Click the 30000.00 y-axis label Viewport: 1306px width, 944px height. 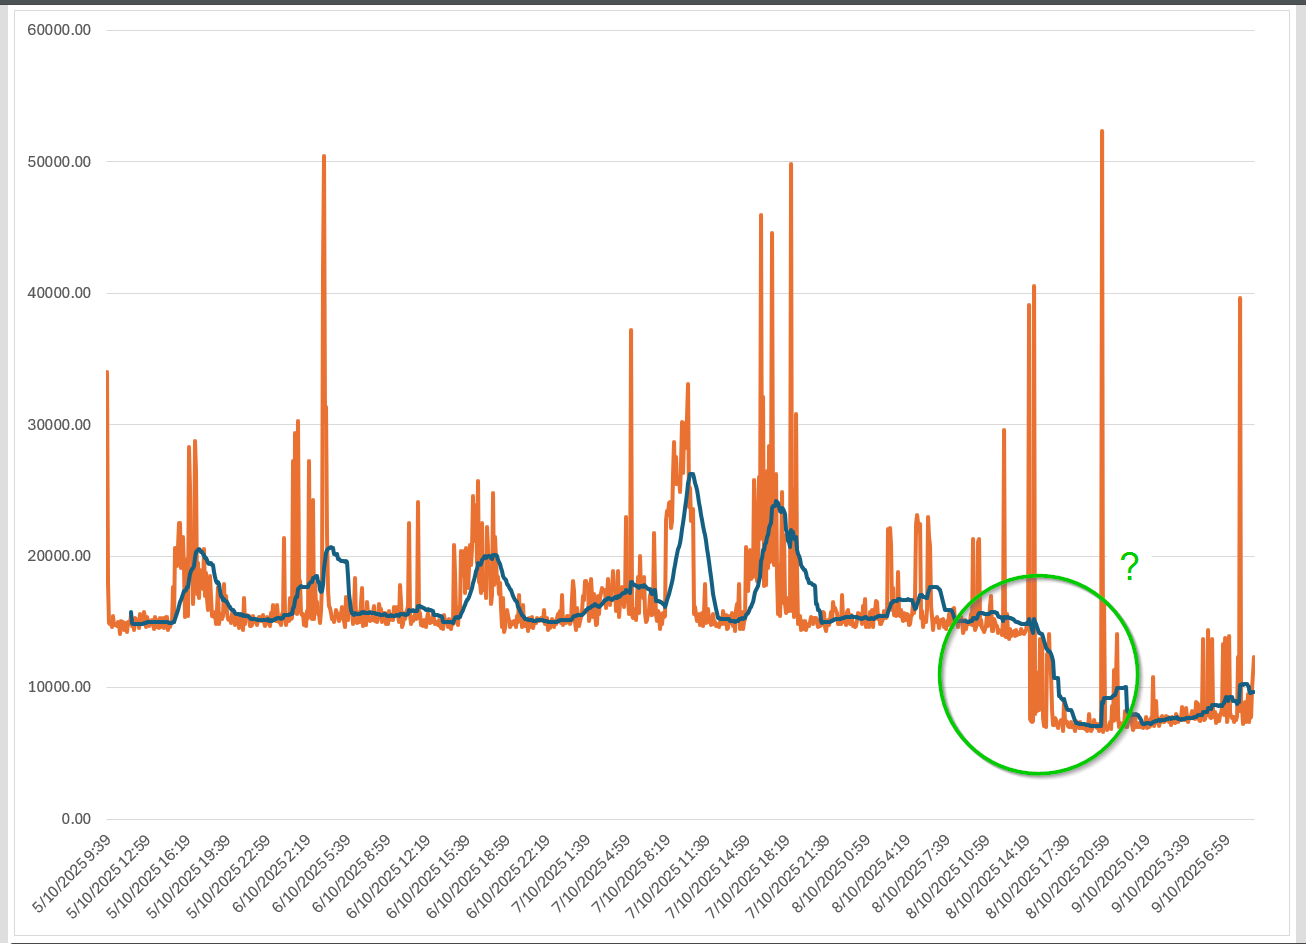click(x=59, y=424)
